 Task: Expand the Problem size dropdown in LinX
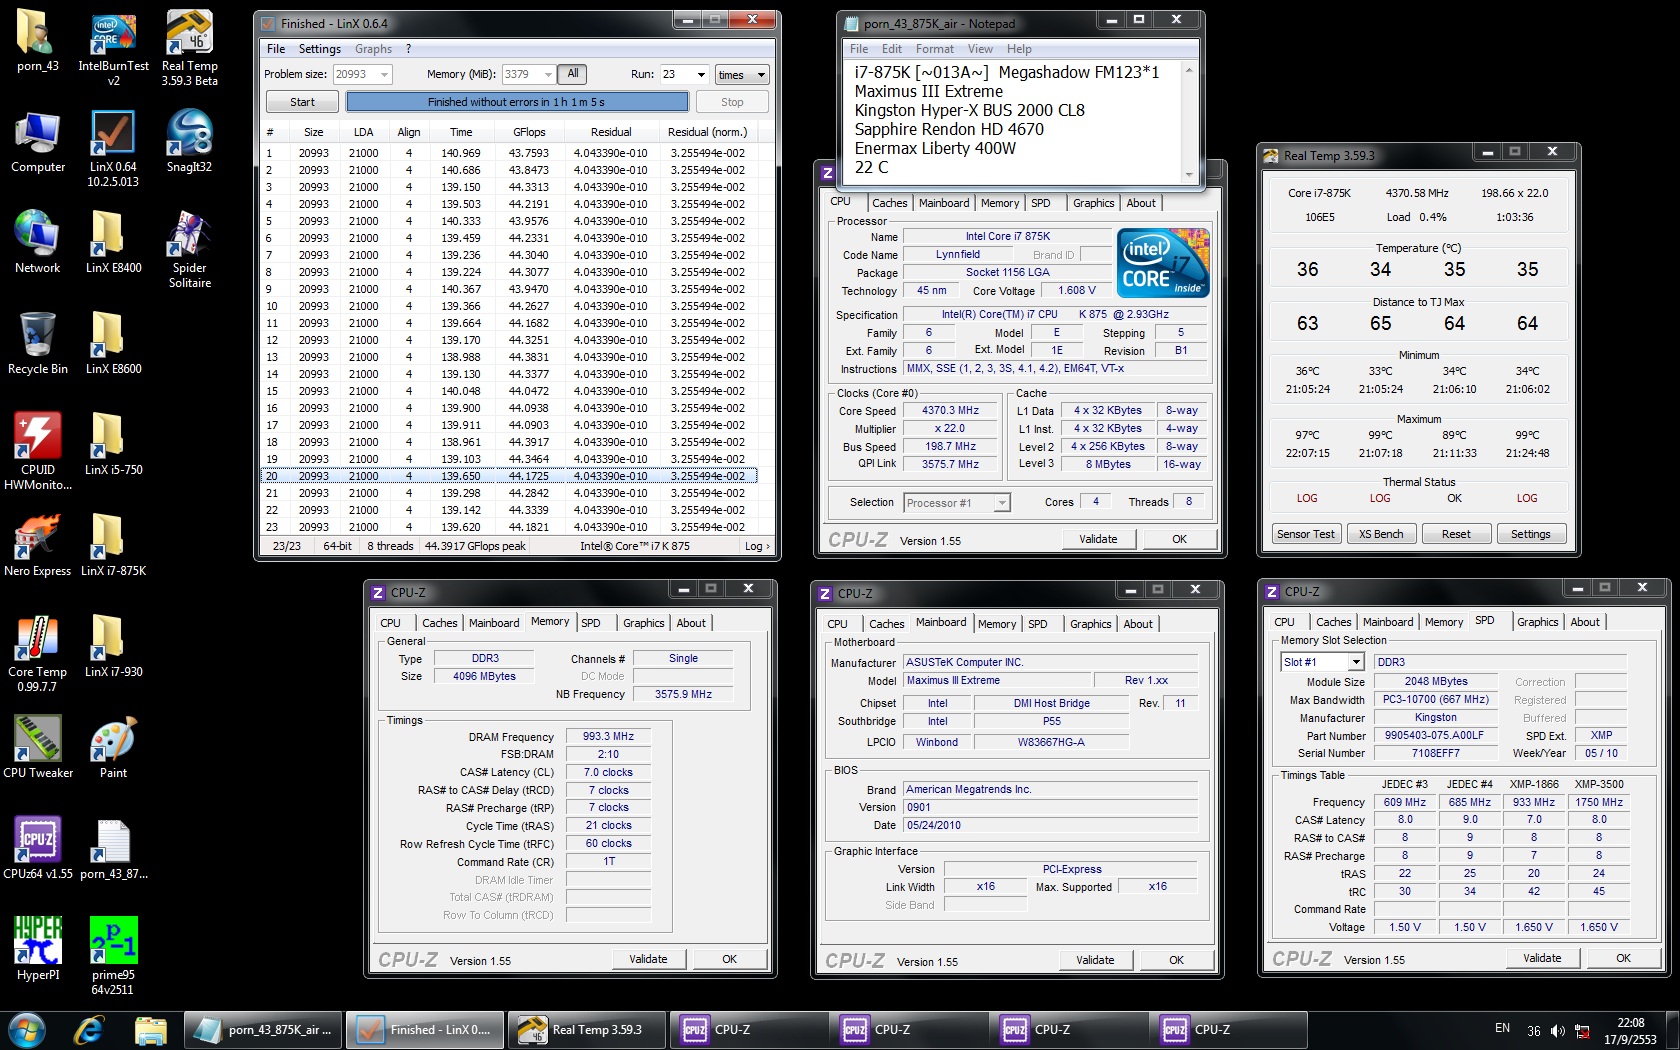[x=384, y=75]
